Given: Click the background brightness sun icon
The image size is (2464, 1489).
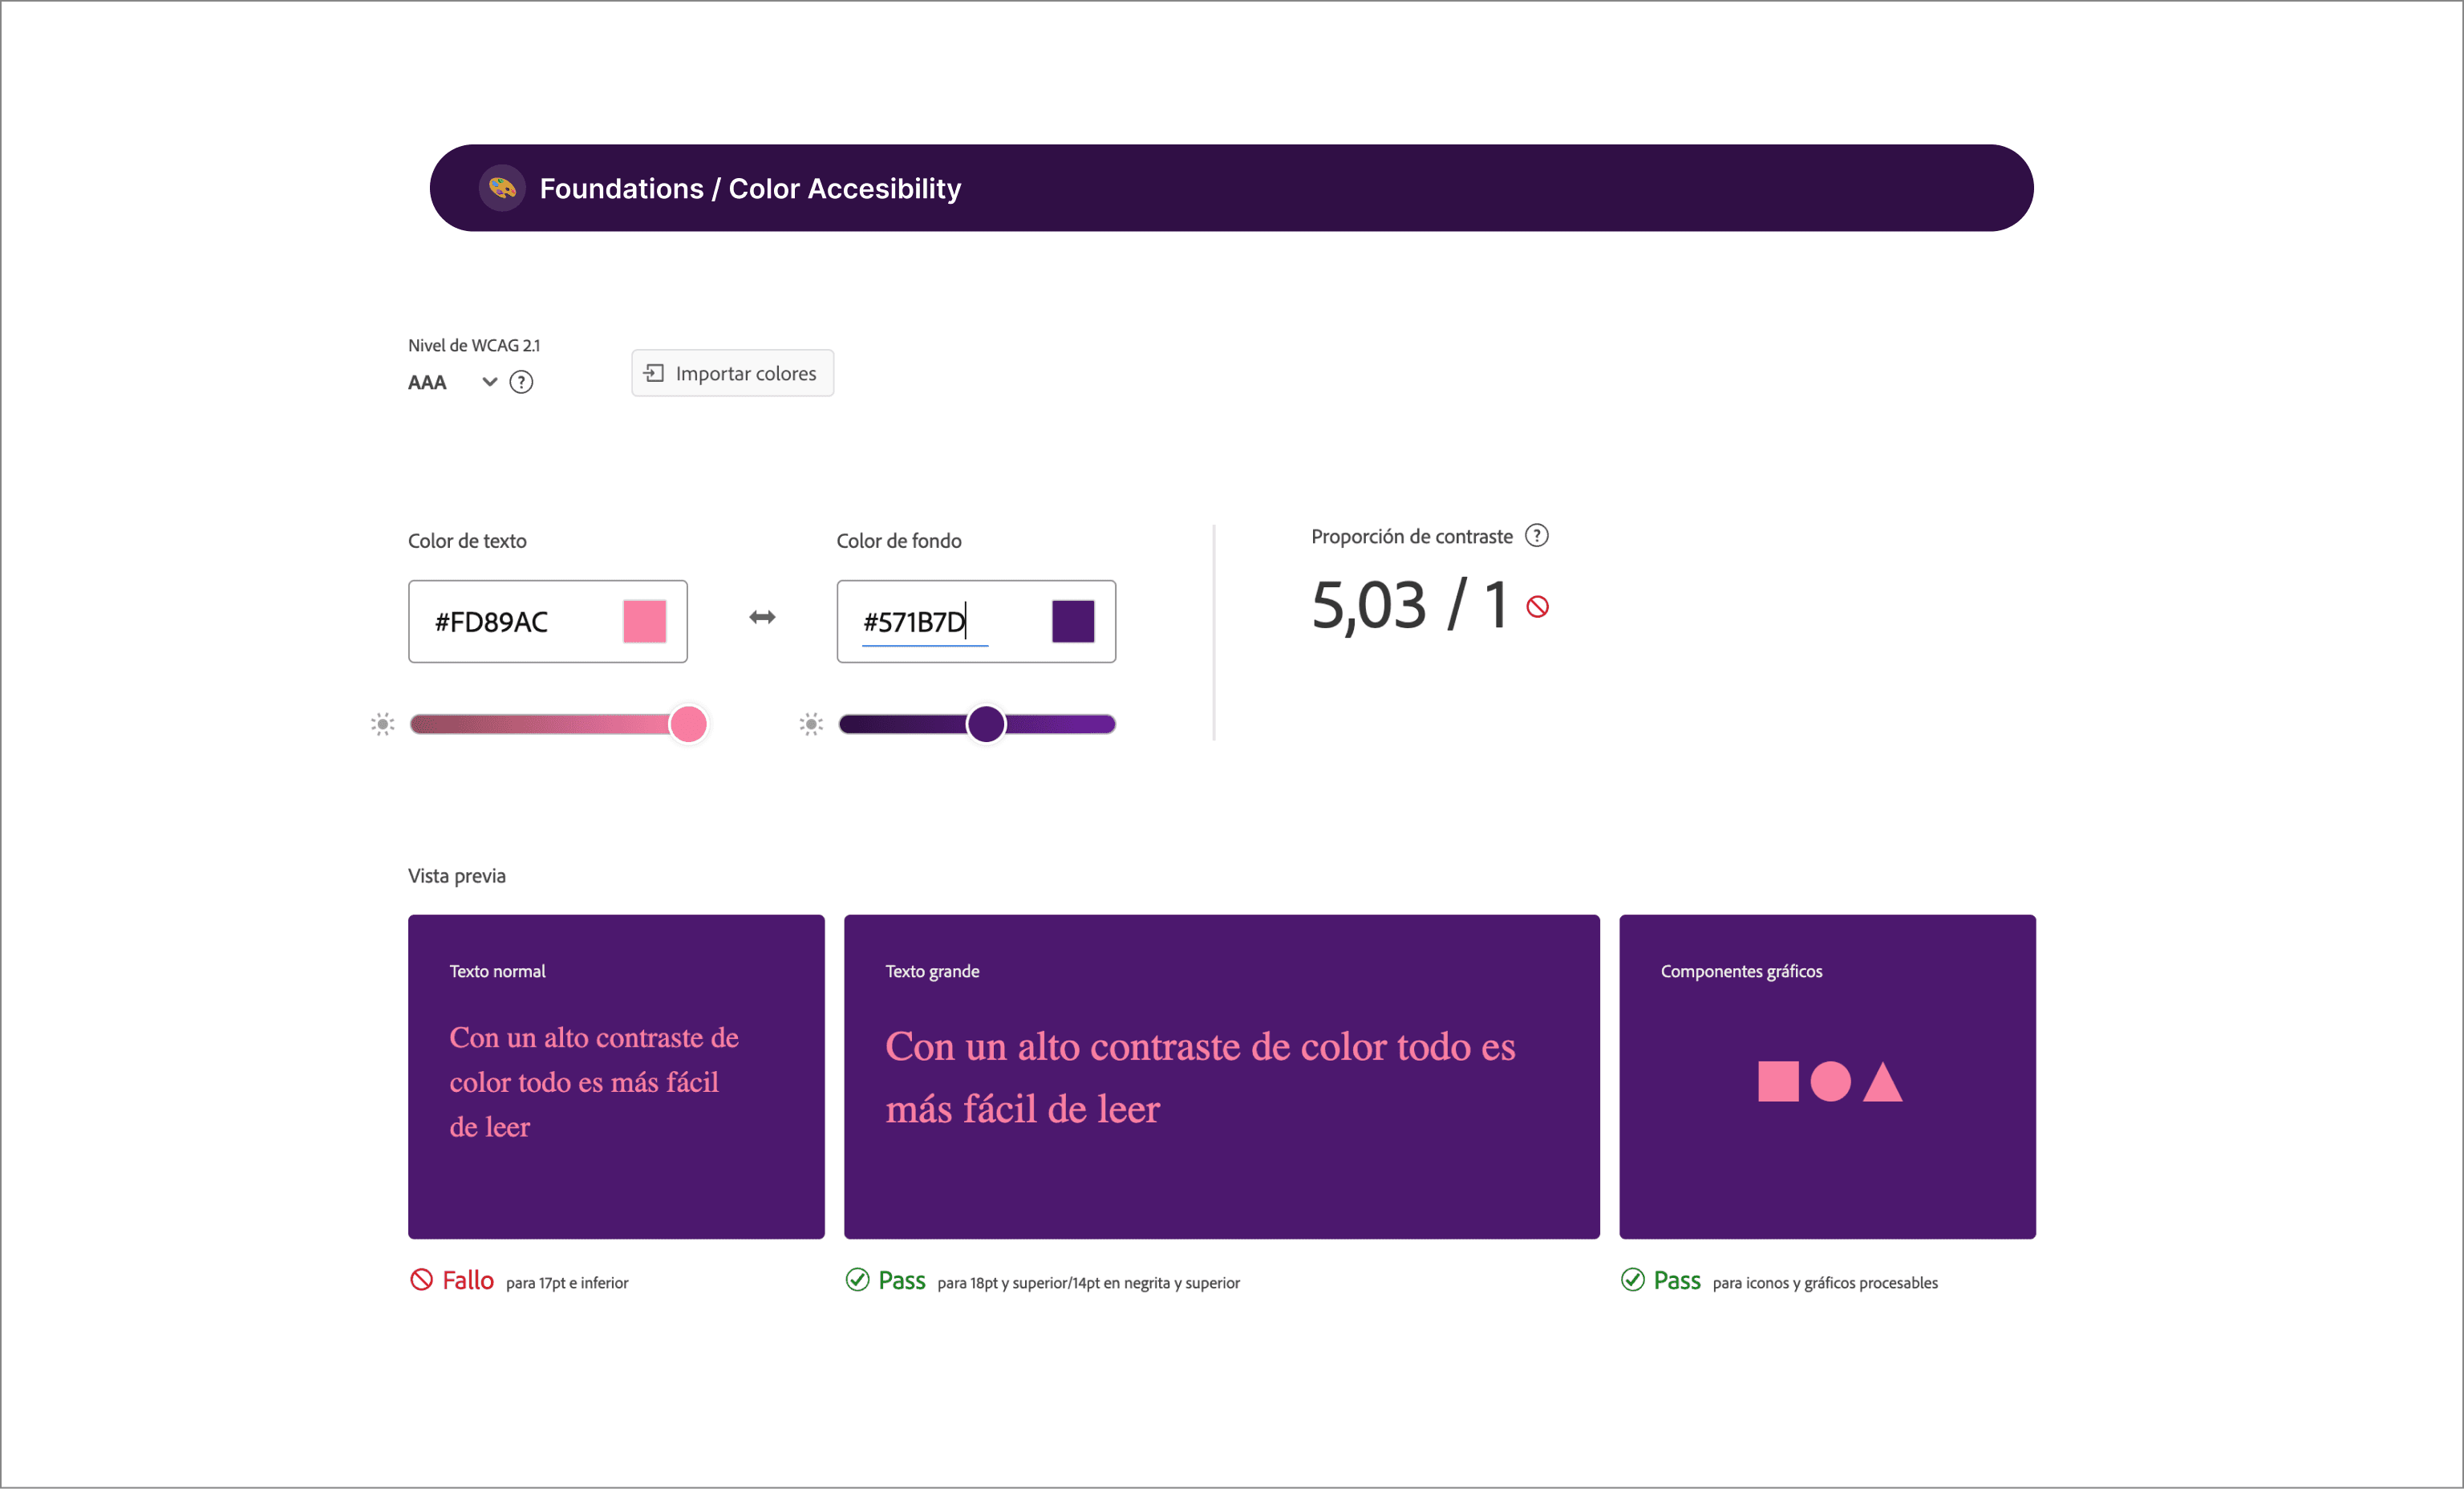Looking at the screenshot, I should pyautogui.click(x=811, y=724).
